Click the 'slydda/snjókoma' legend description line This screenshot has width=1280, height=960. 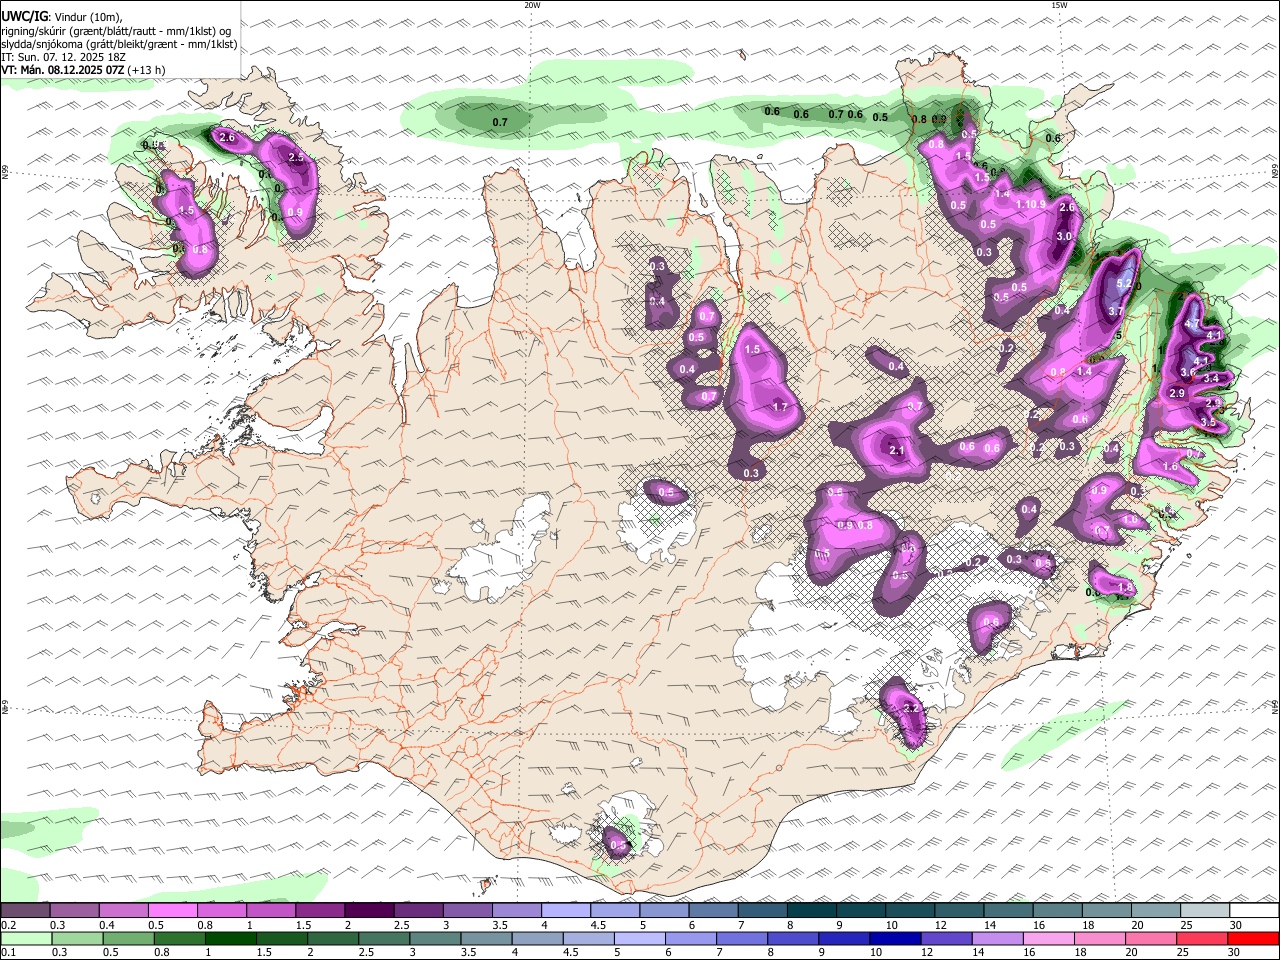point(120,44)
